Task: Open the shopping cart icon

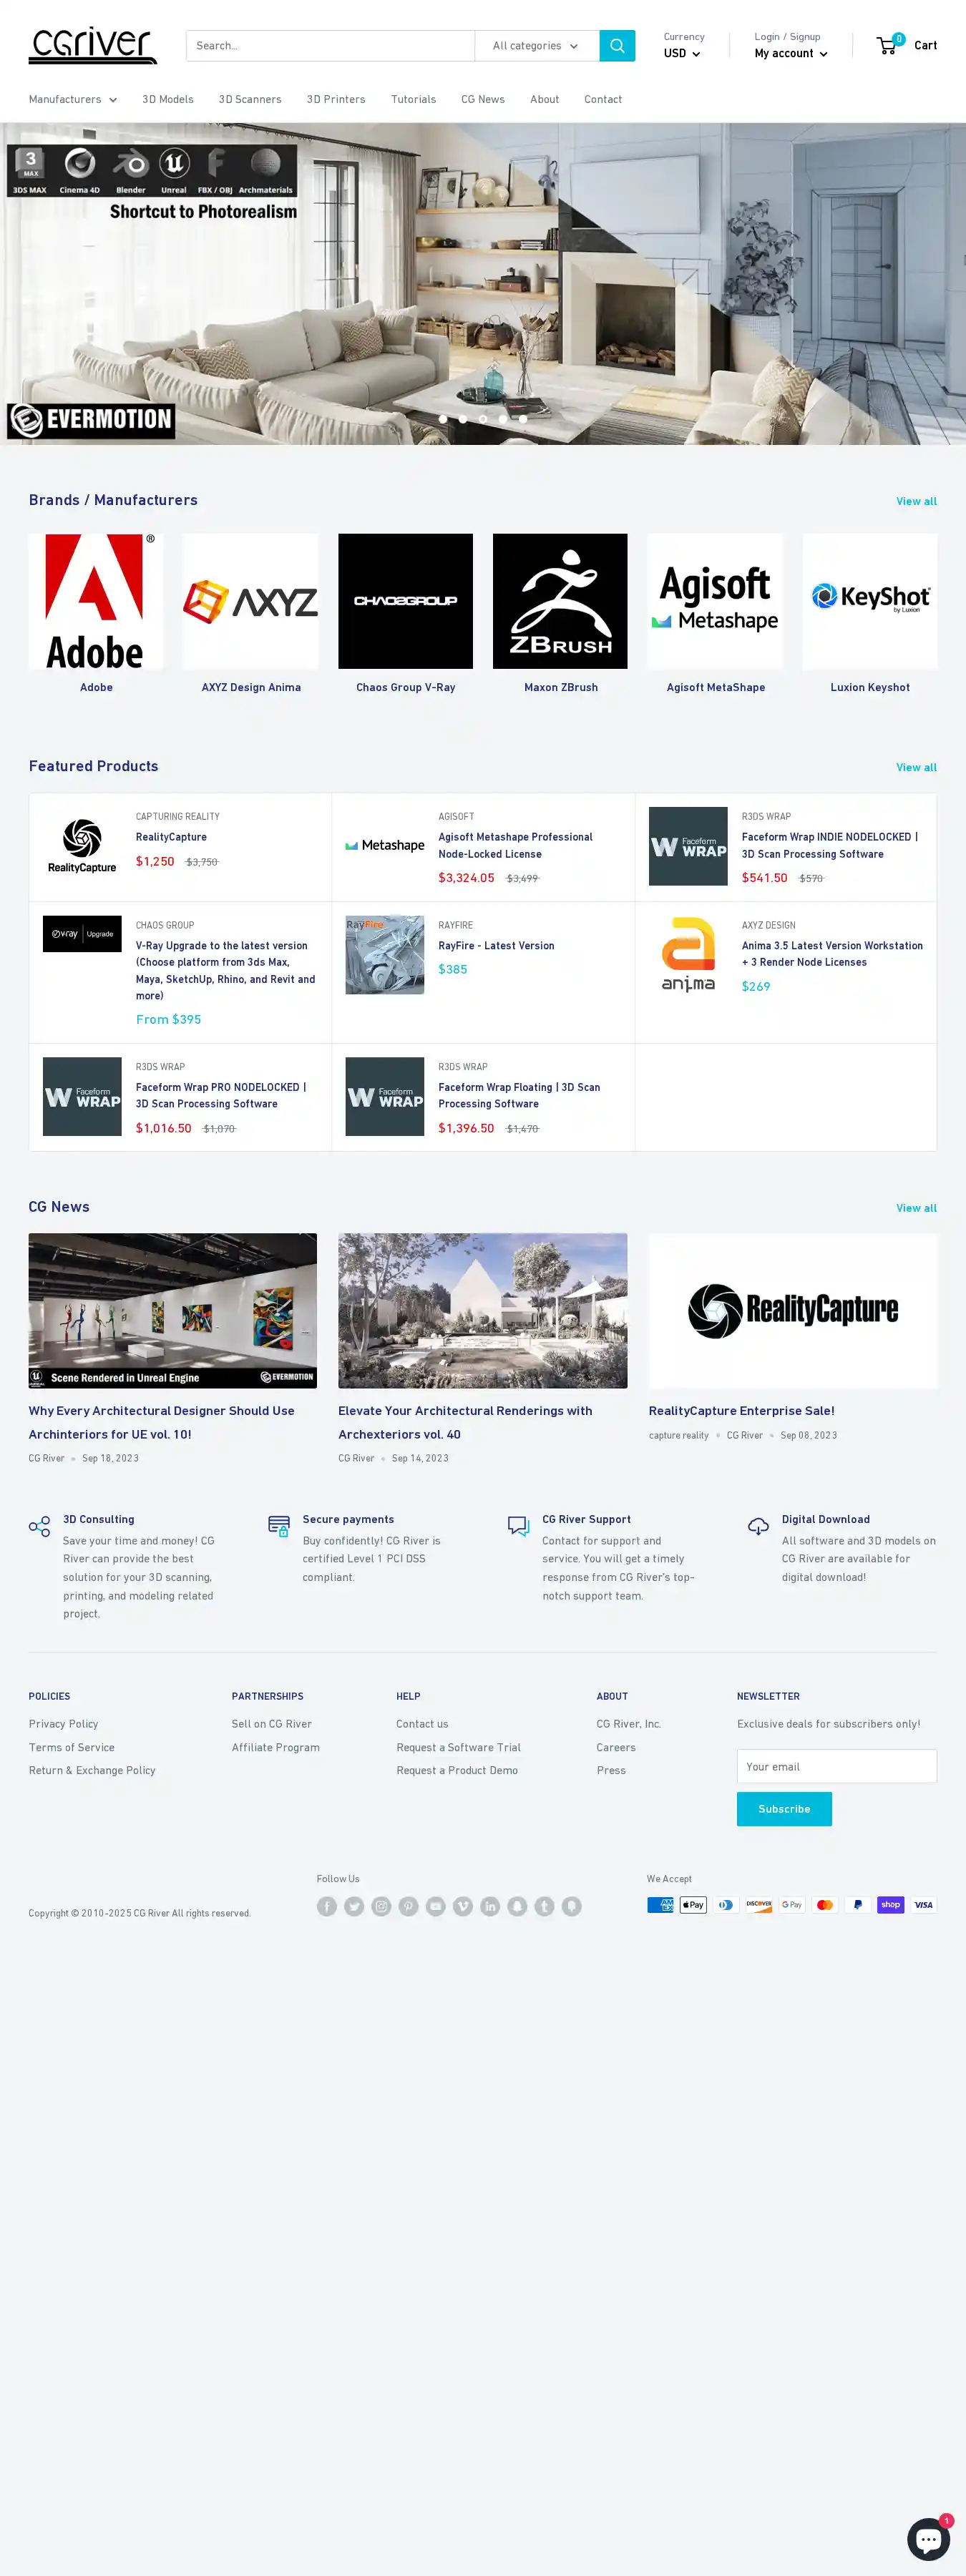Action: pos(887,46)
